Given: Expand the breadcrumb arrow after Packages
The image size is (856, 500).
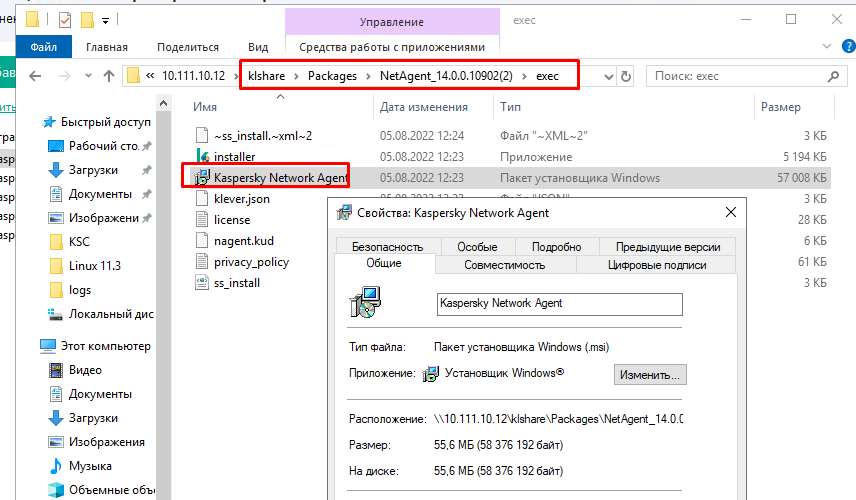Looking at the screenshot, I should click(x=368, y=76).
